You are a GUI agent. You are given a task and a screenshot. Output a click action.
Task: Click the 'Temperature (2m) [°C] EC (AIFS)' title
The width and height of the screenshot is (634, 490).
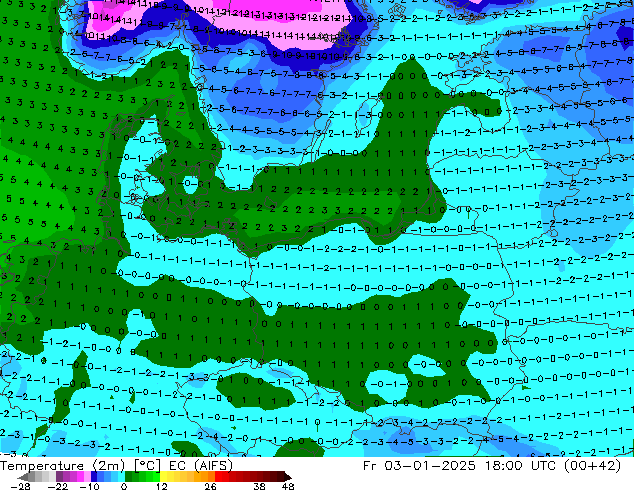pyautogui.click(x=116, y=466)
